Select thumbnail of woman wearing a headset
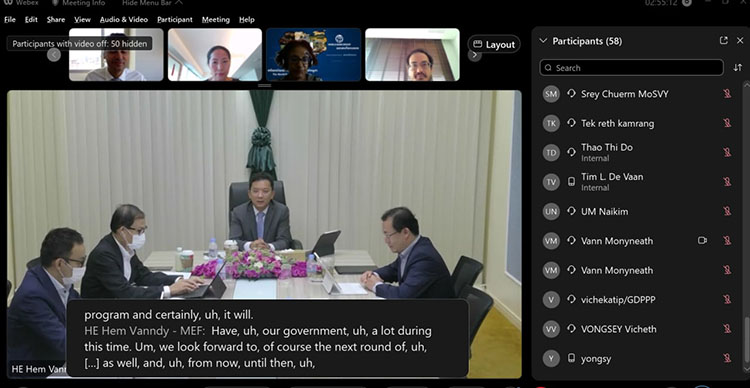The width and height of the screenshot is (750, 388). click(314, 55)
